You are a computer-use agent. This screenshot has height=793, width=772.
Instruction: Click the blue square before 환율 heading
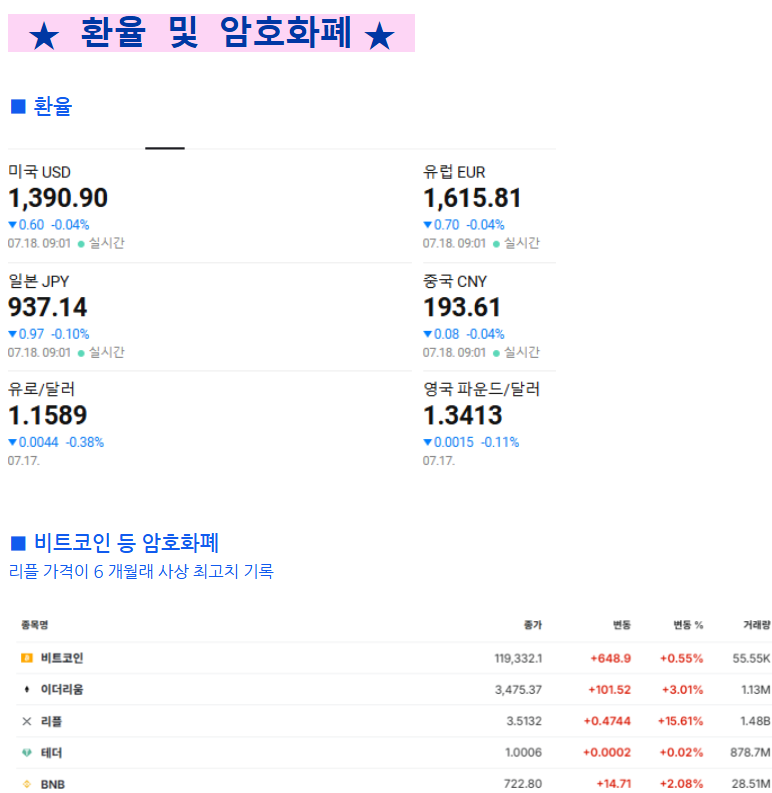[18, 106]
